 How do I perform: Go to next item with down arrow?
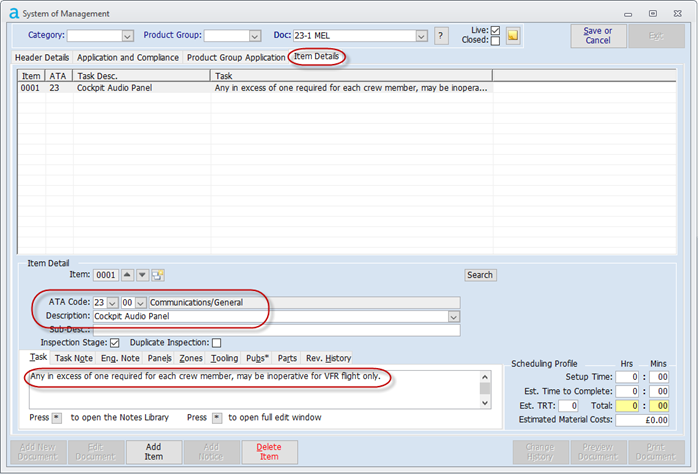(x=142, y=275)
